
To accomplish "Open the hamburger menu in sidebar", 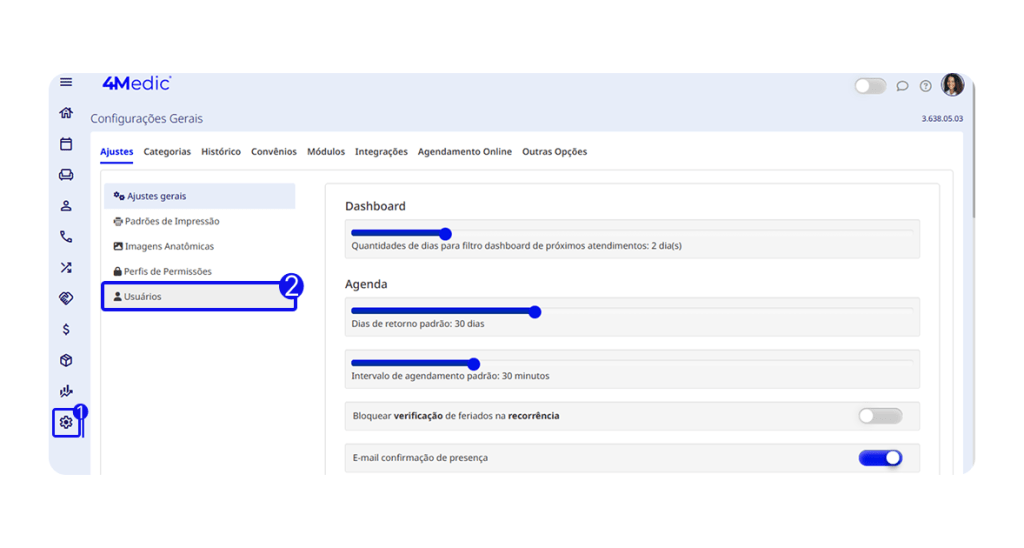I will tap(66, 83).
